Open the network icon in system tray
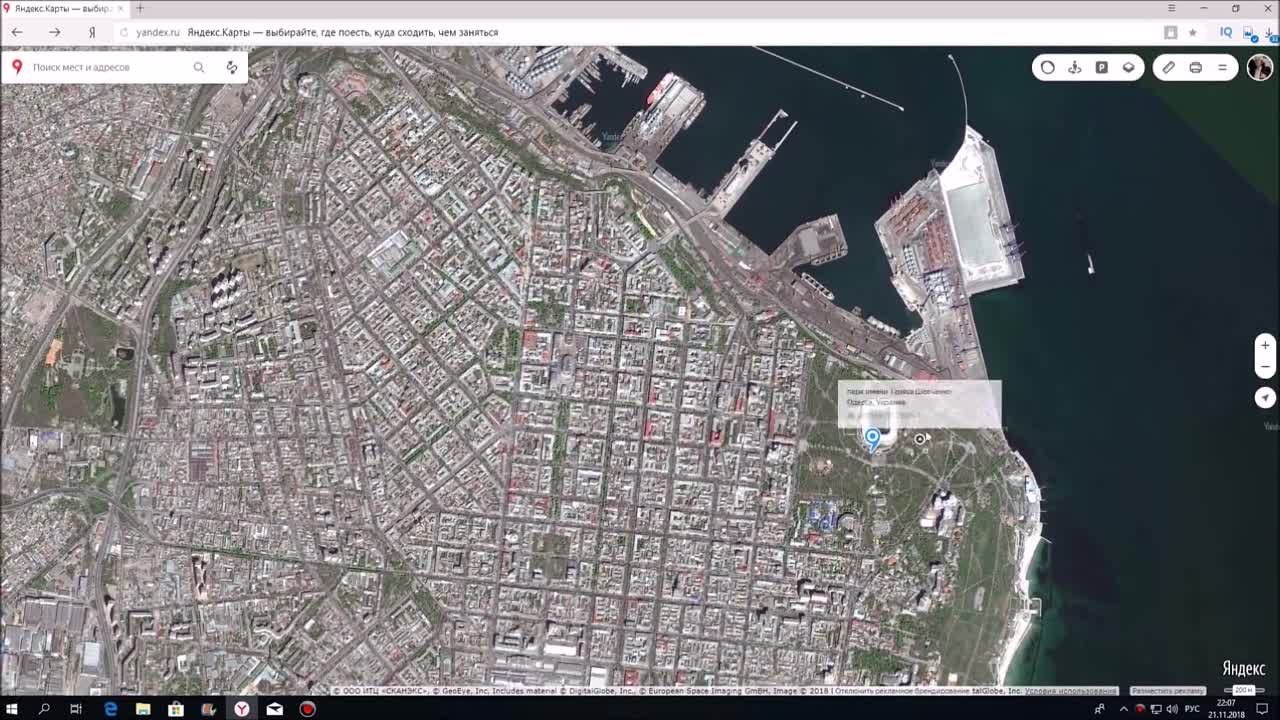The height and width of the screenshot is (720, 1280). pyautogui.click(x=1156, y=709)
